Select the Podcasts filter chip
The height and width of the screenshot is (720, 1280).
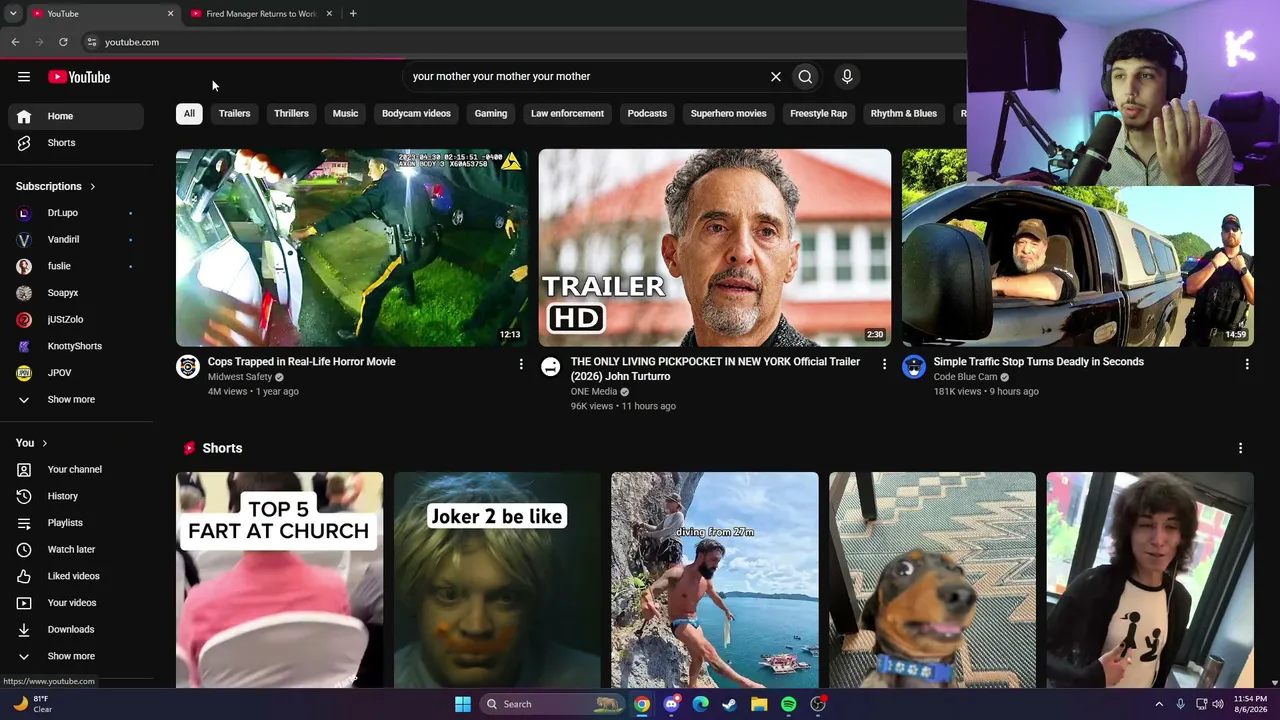point(647,114)
